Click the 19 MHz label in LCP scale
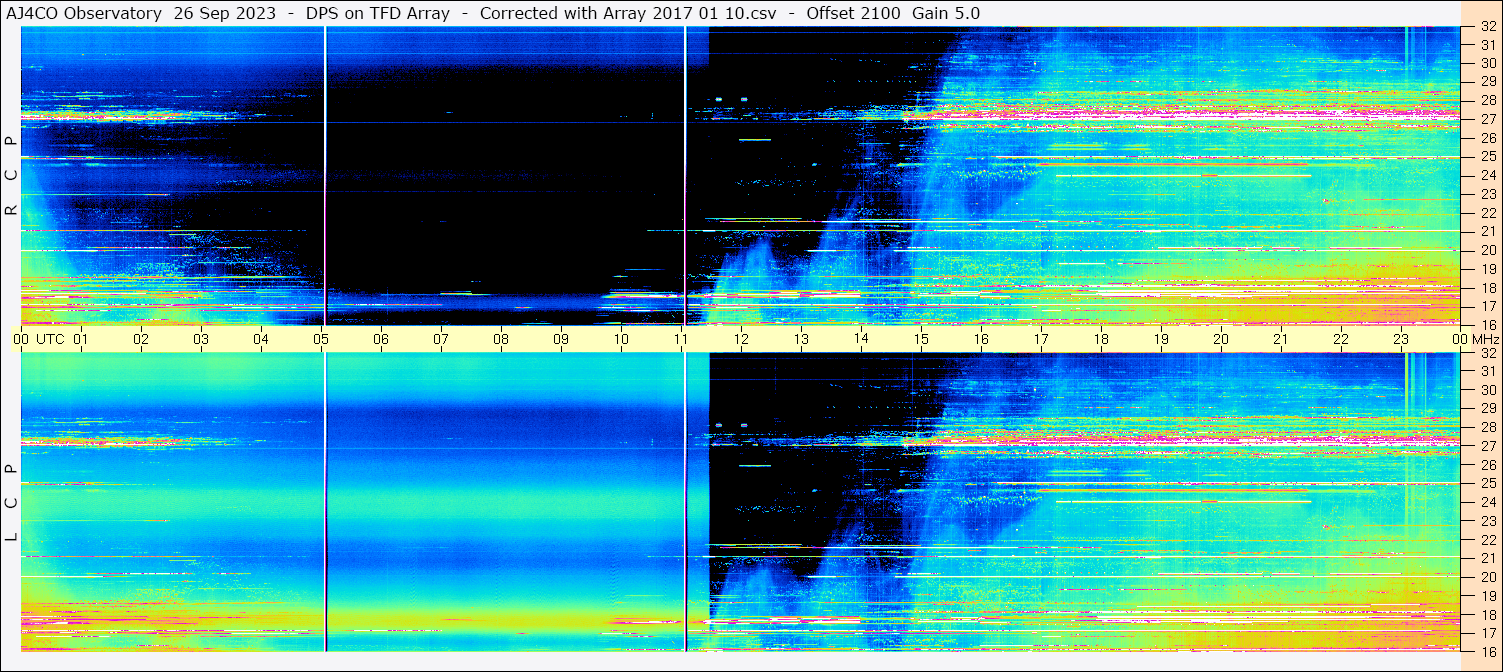Screen dimensions: 1503x672 (1488, 596)
